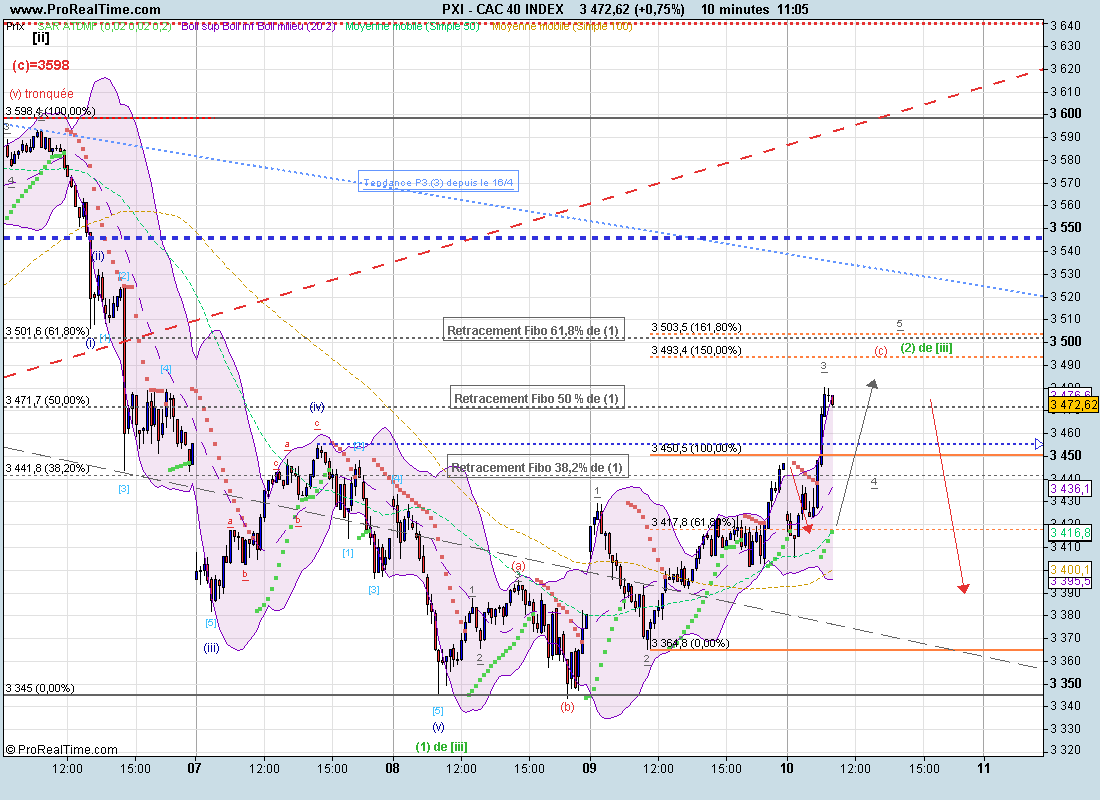Select the Boll sup Boll inf legend entry
The image size is (1100, 800).
258,27
